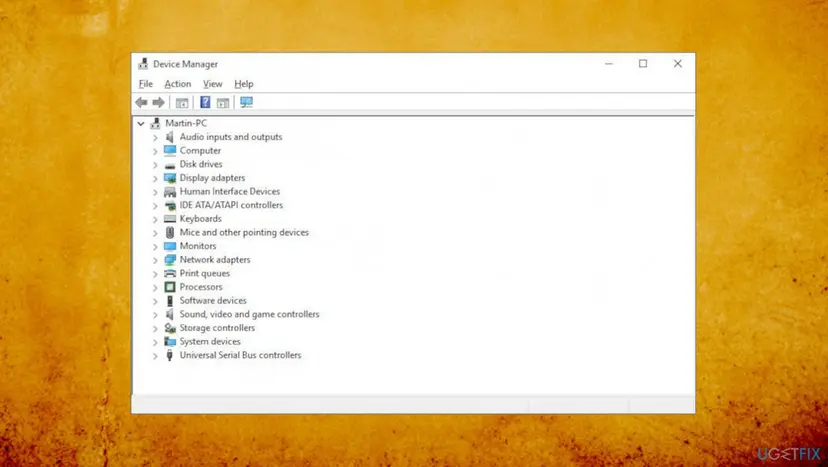Expand the Computer category arrow

(155, 151)
